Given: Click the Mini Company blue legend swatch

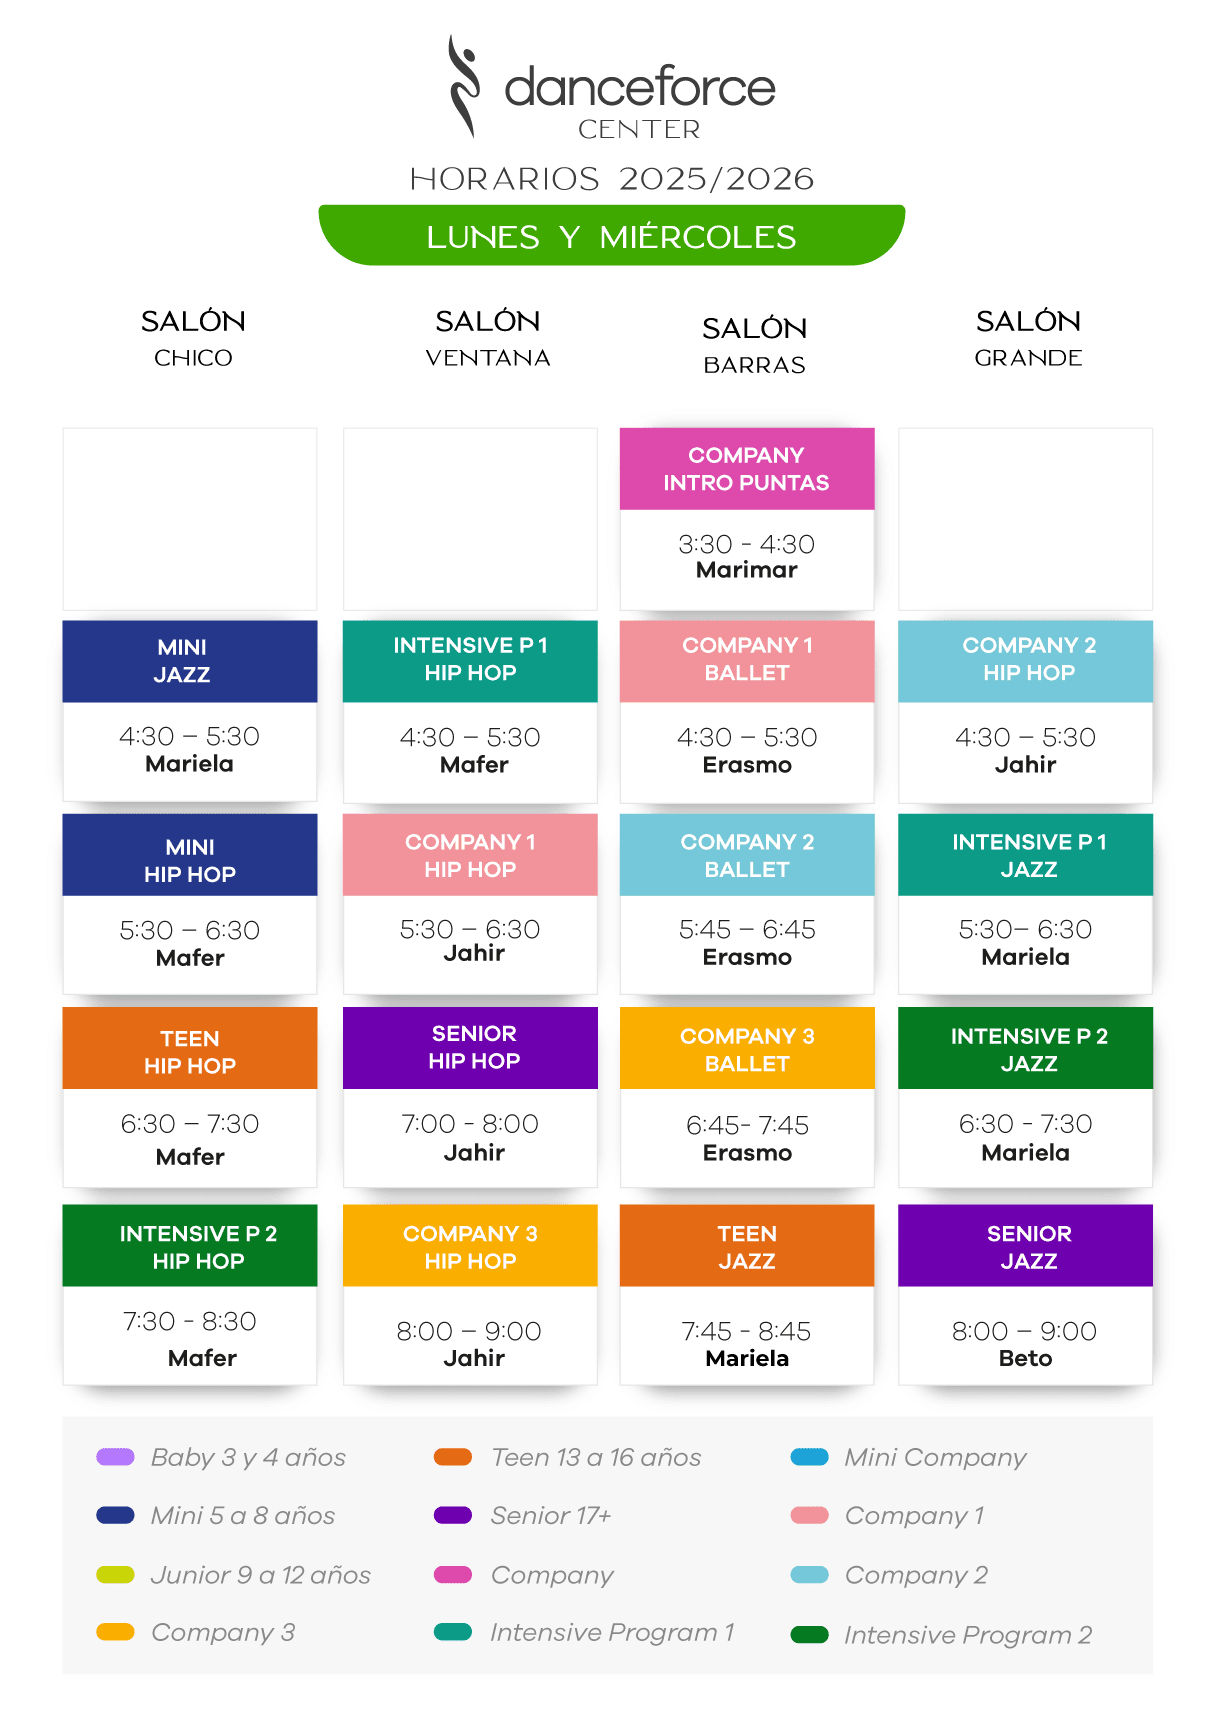Looking at the screenshot, I should coord(809,1457).
